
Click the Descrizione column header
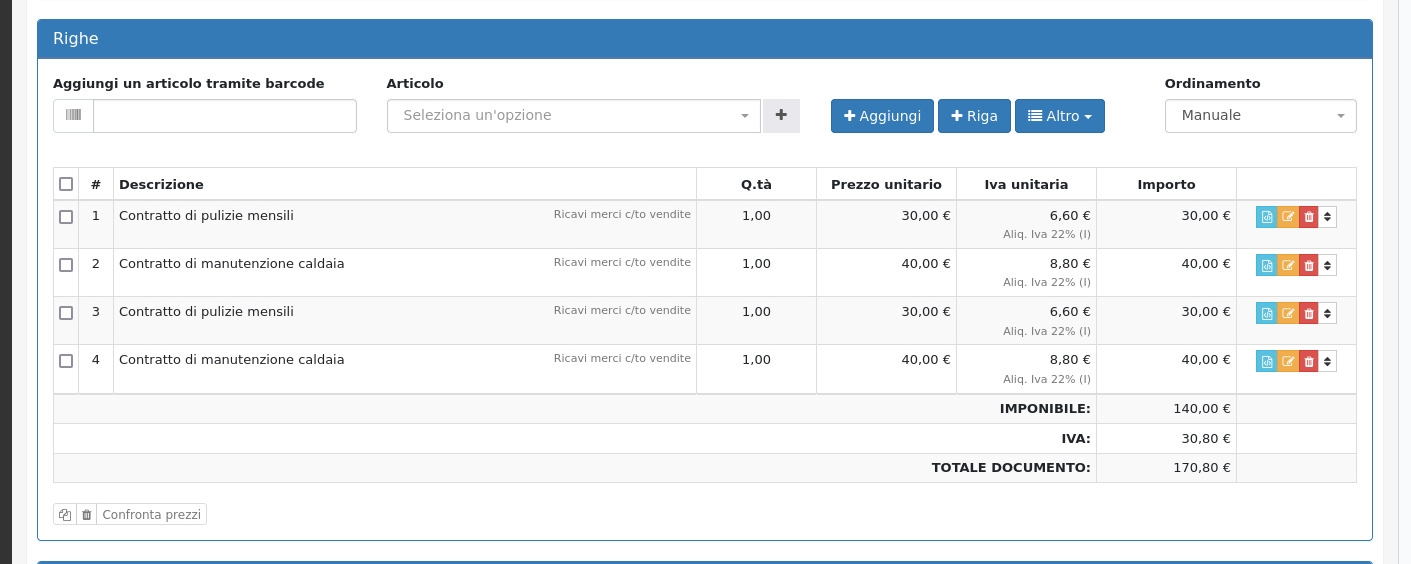(x=161, y=184)
